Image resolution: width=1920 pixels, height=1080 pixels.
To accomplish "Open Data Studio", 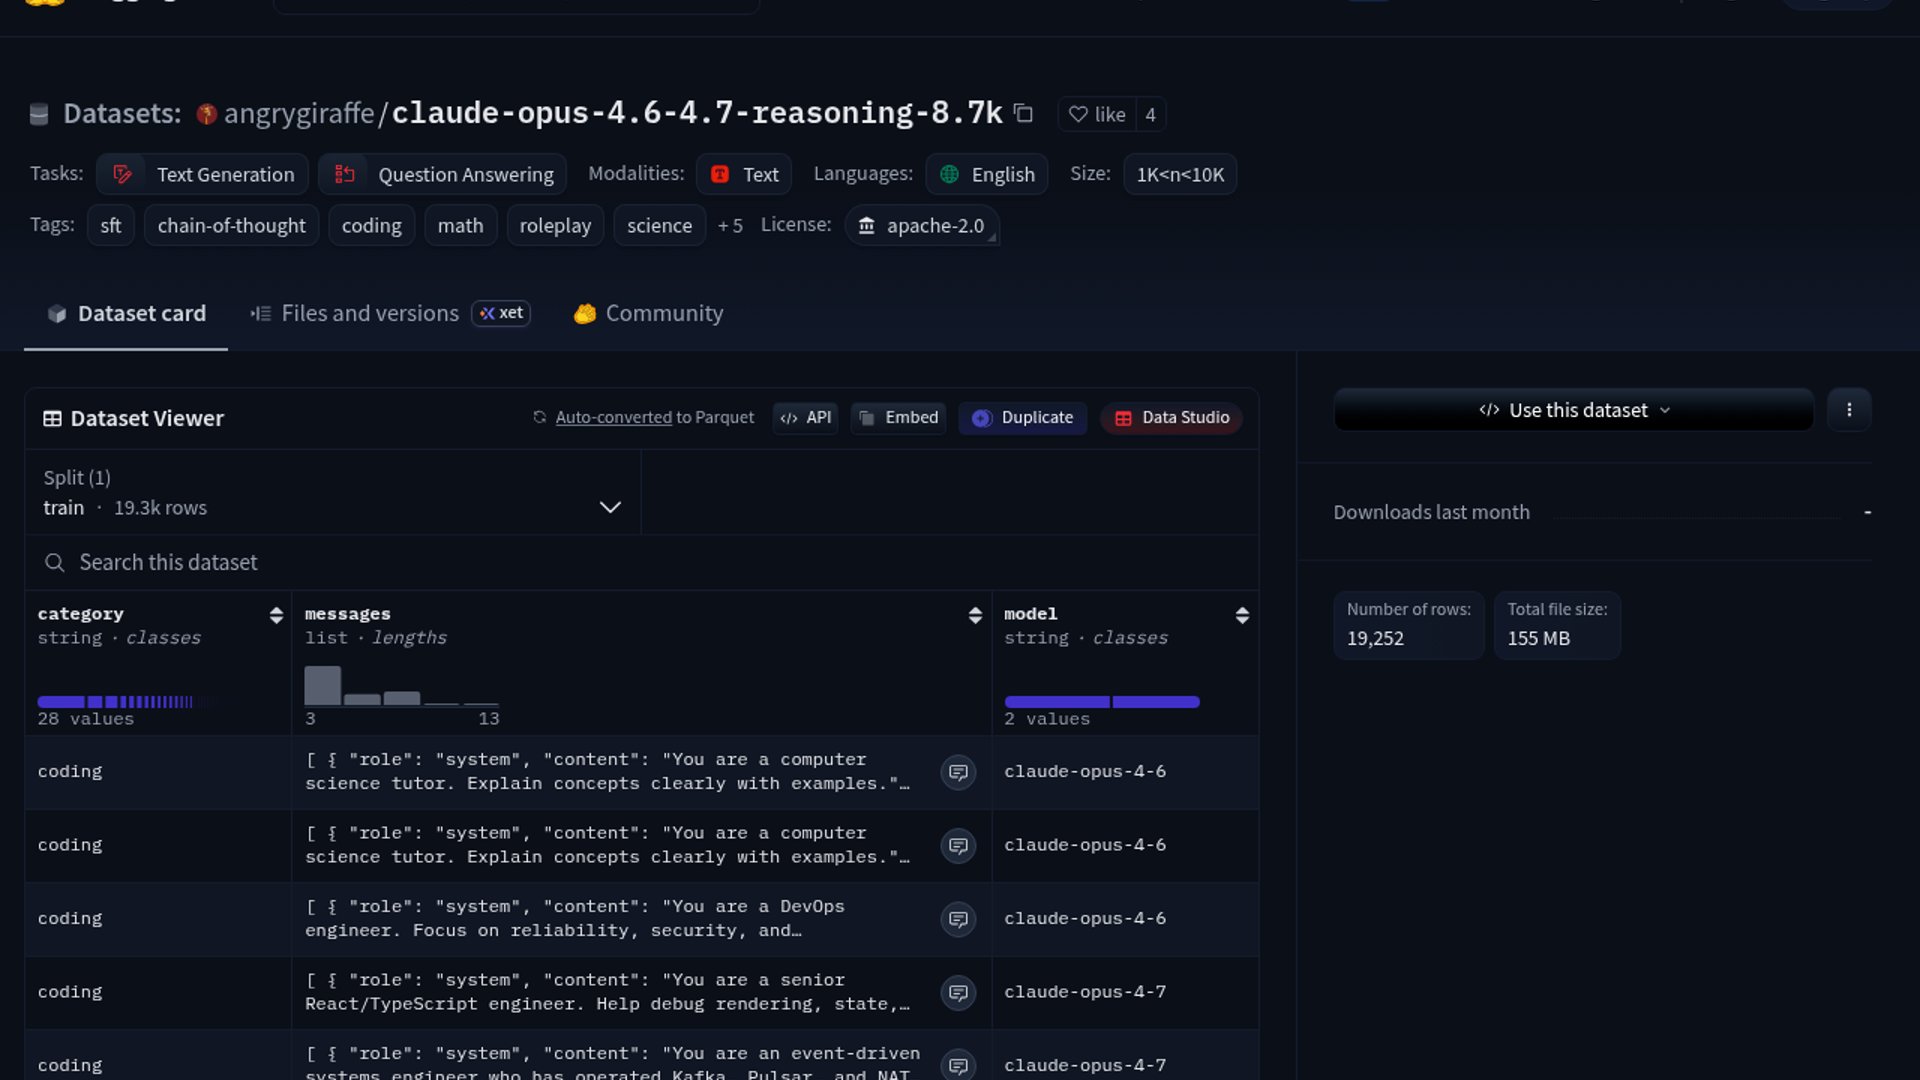I will pos(1171,417).
